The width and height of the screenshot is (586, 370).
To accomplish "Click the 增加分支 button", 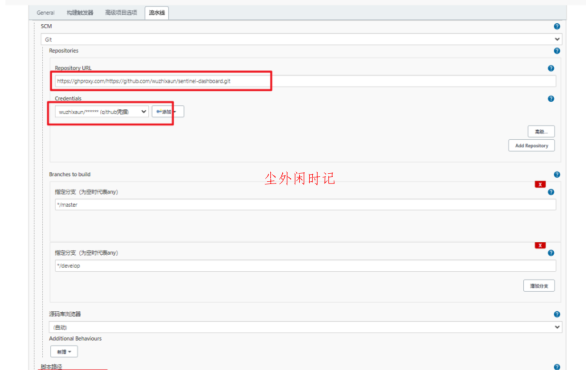I will [x=539, y=286].
